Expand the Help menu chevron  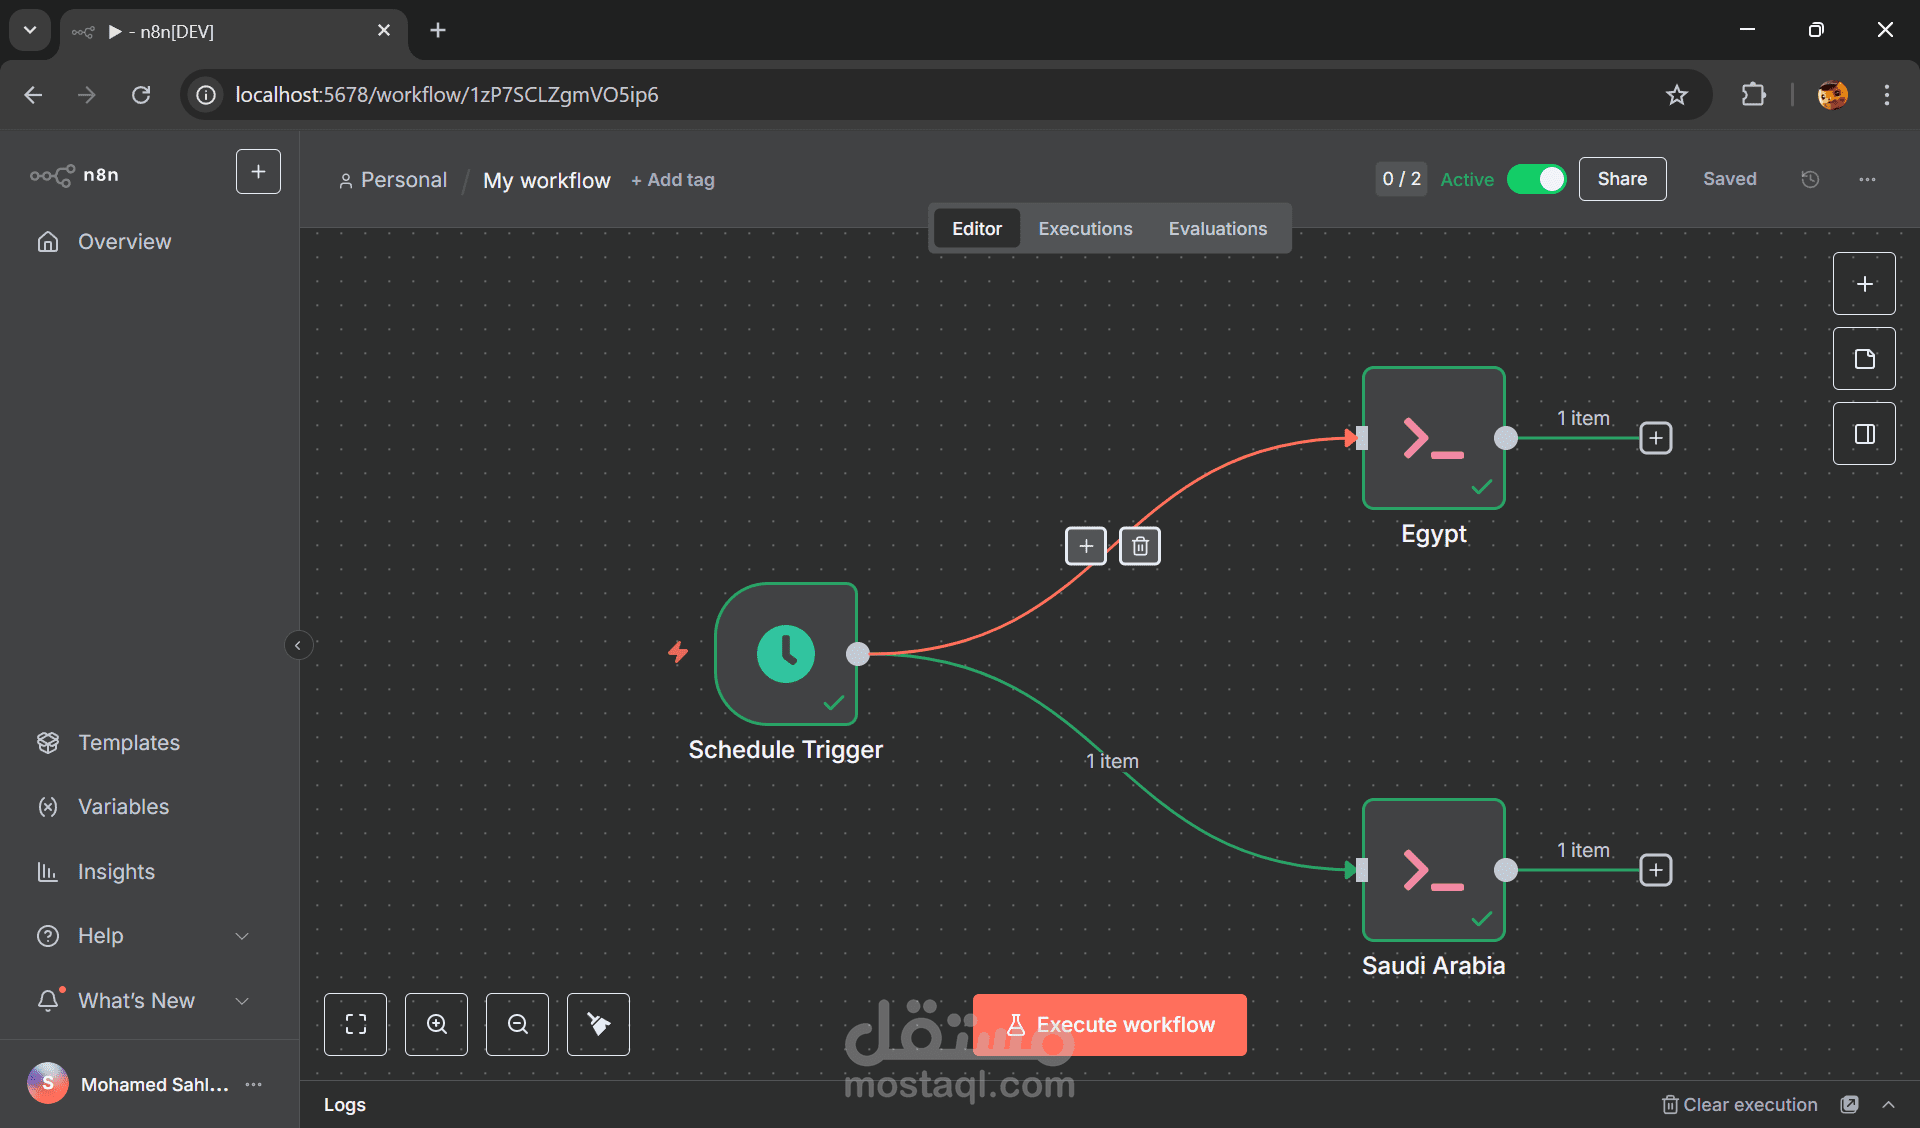click(x=242, y=936)
